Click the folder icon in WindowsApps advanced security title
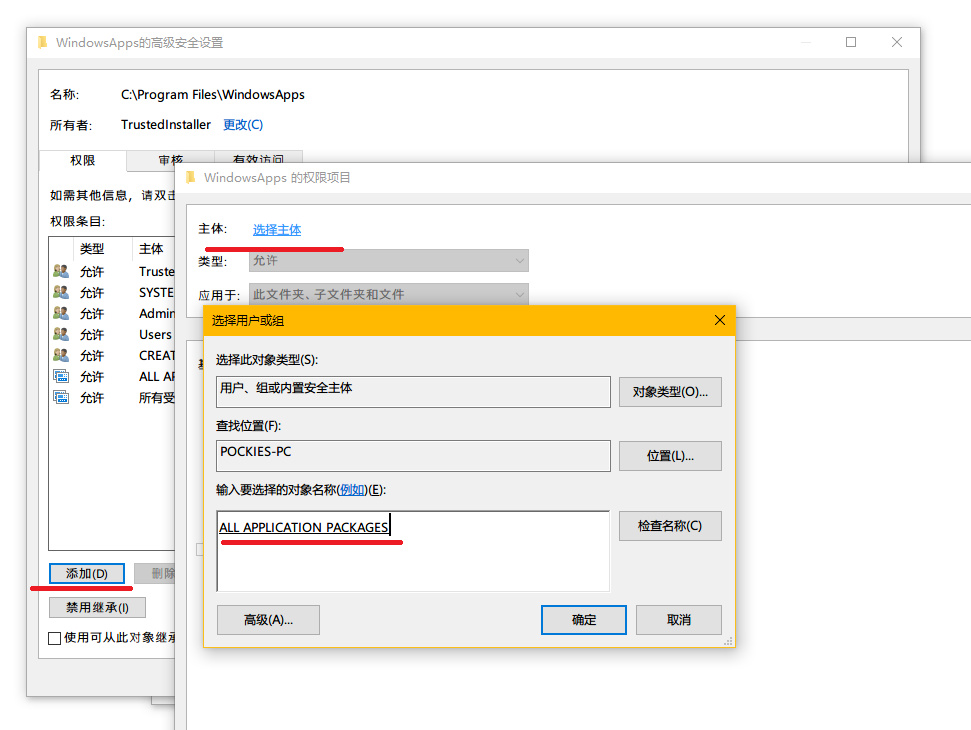The image size is (971, 730). [41, 42]
